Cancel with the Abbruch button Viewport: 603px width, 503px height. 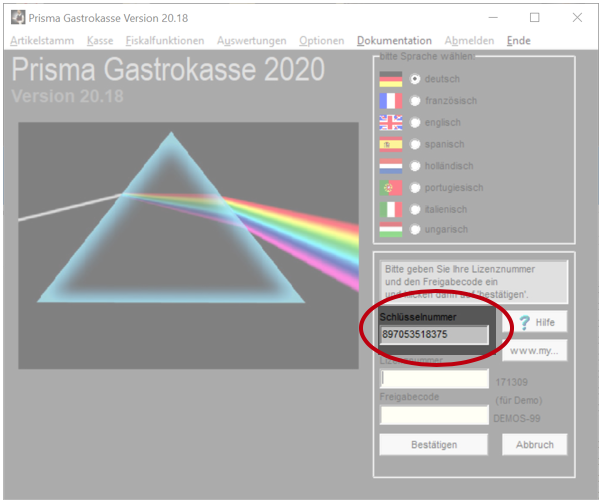point(535,445)
